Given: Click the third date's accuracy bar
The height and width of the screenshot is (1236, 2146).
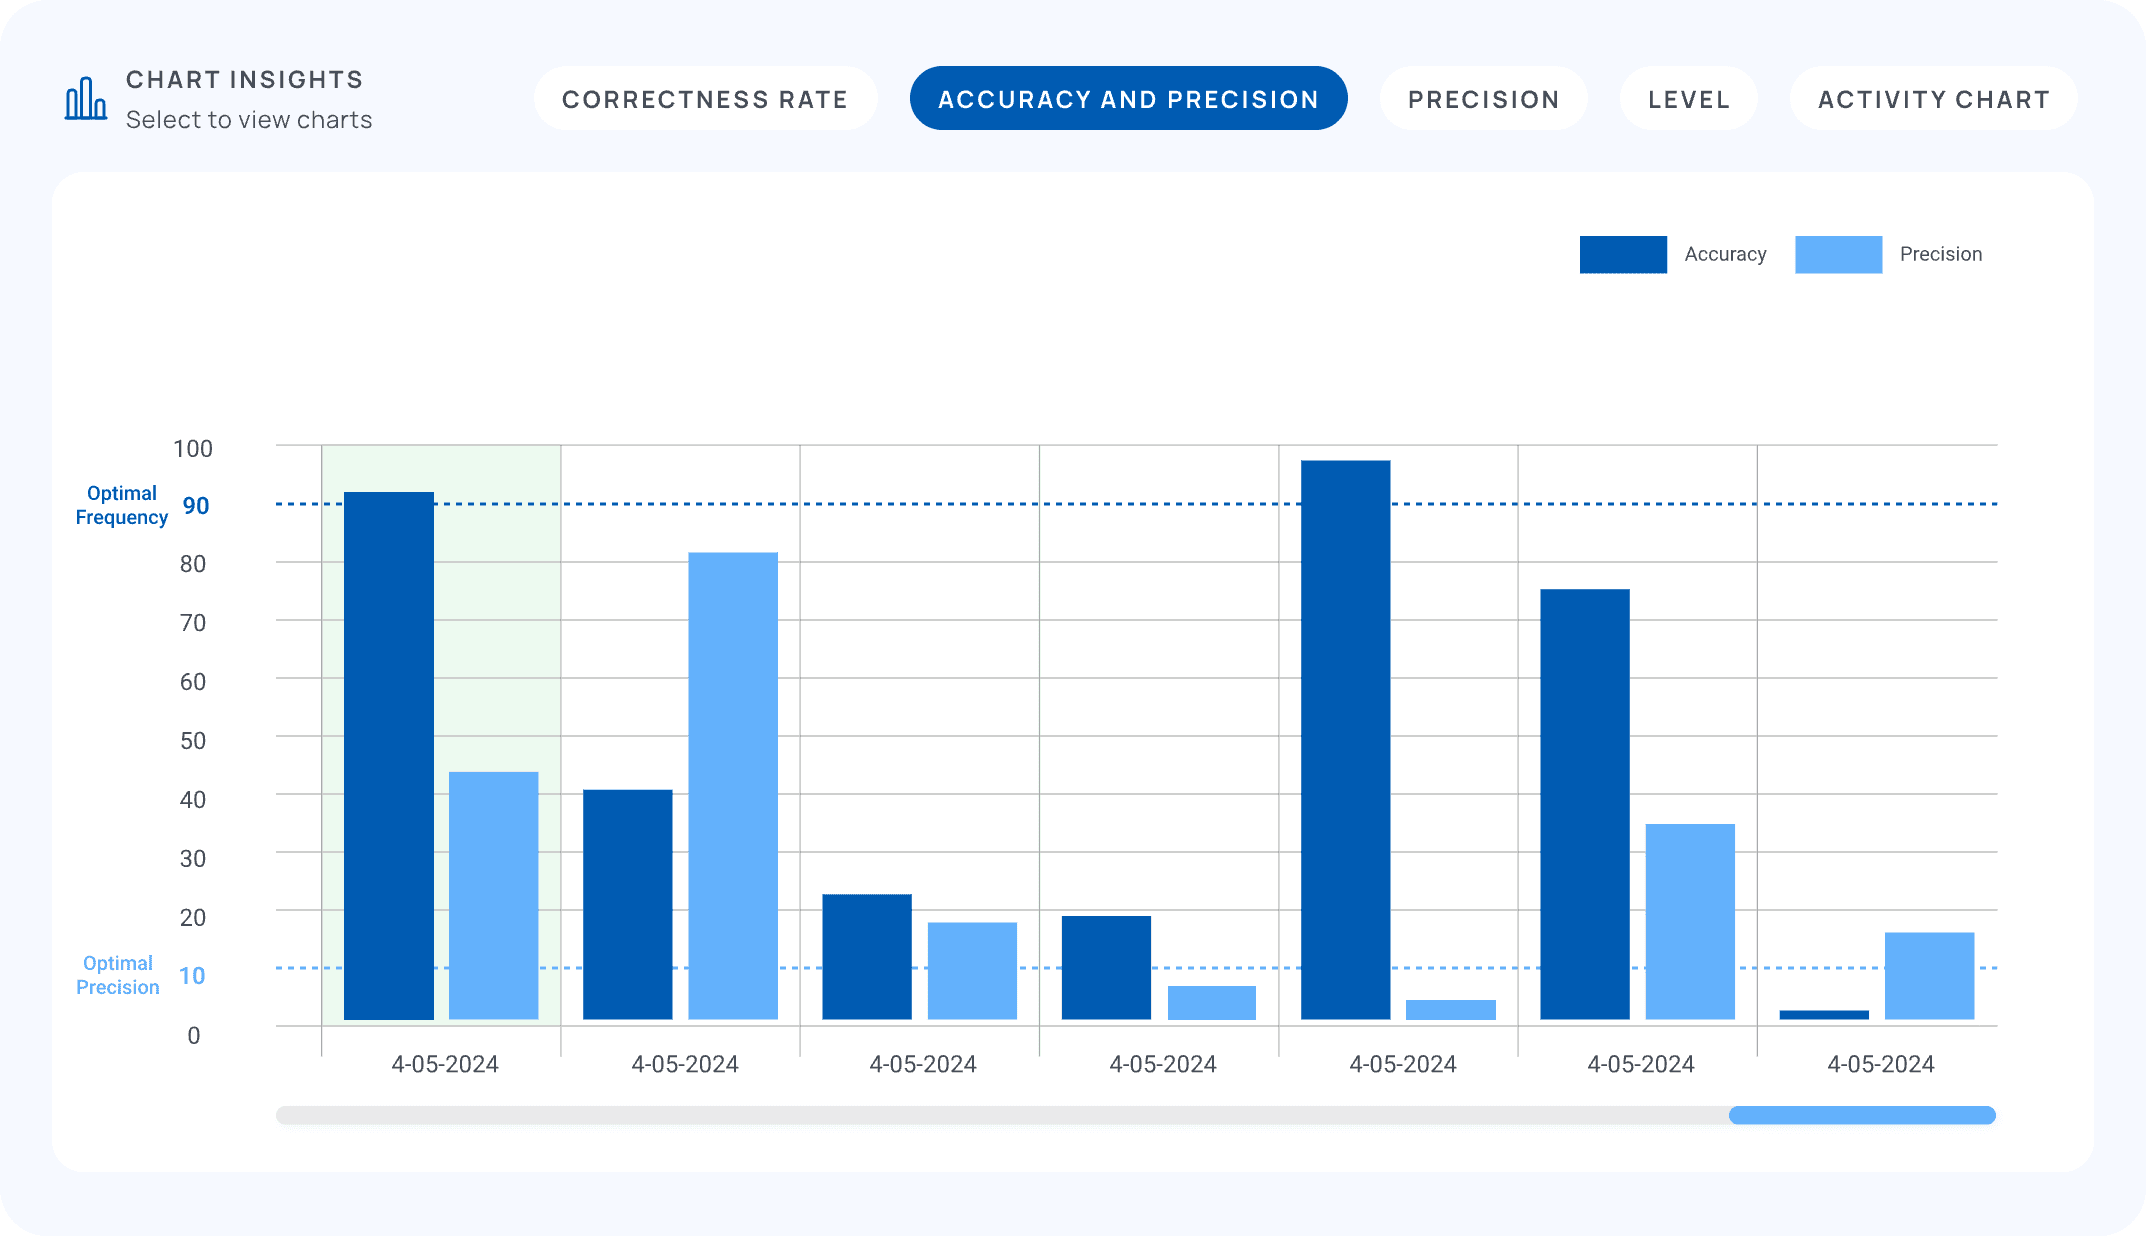Looking at the screenshot, I should click(867, 957).
